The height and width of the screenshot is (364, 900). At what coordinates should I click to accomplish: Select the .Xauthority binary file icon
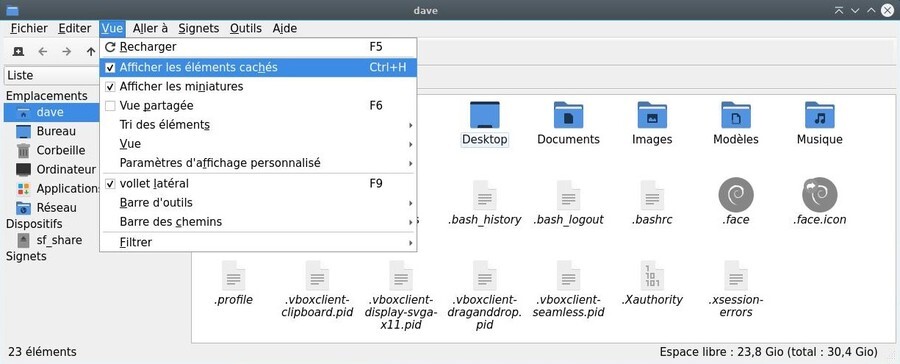652,275
